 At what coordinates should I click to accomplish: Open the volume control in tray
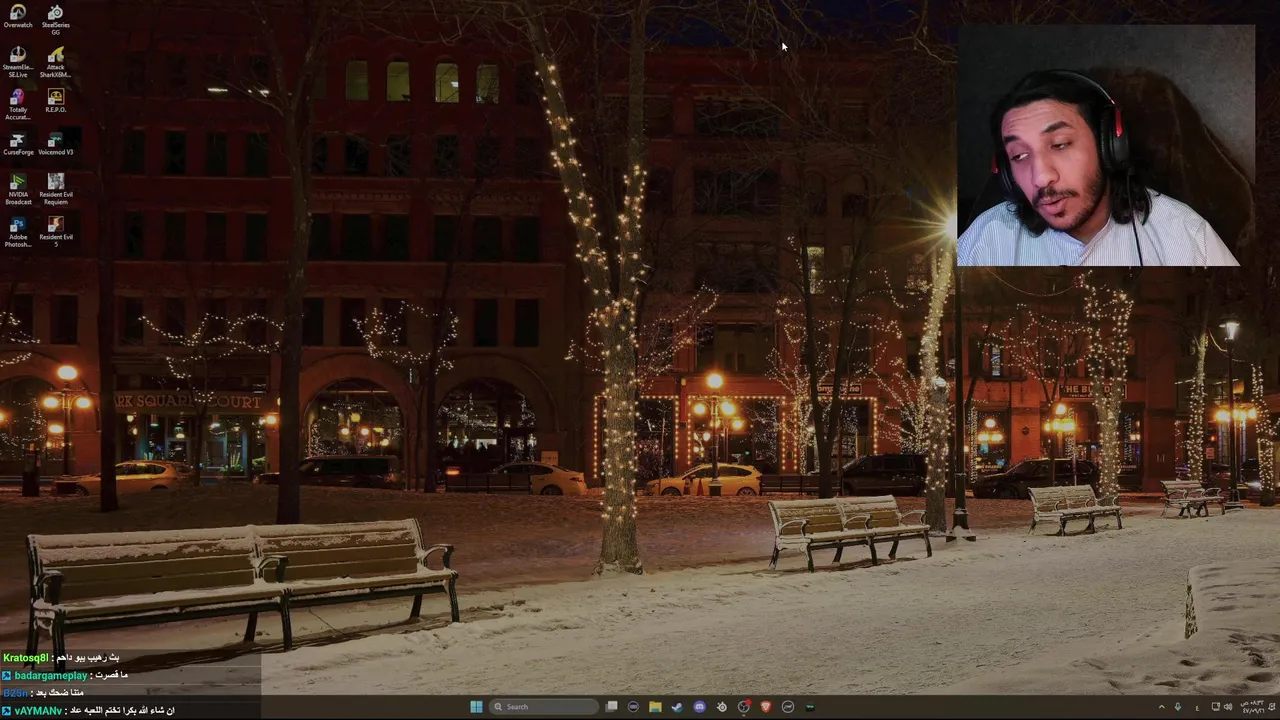[x=1228, y=707]
